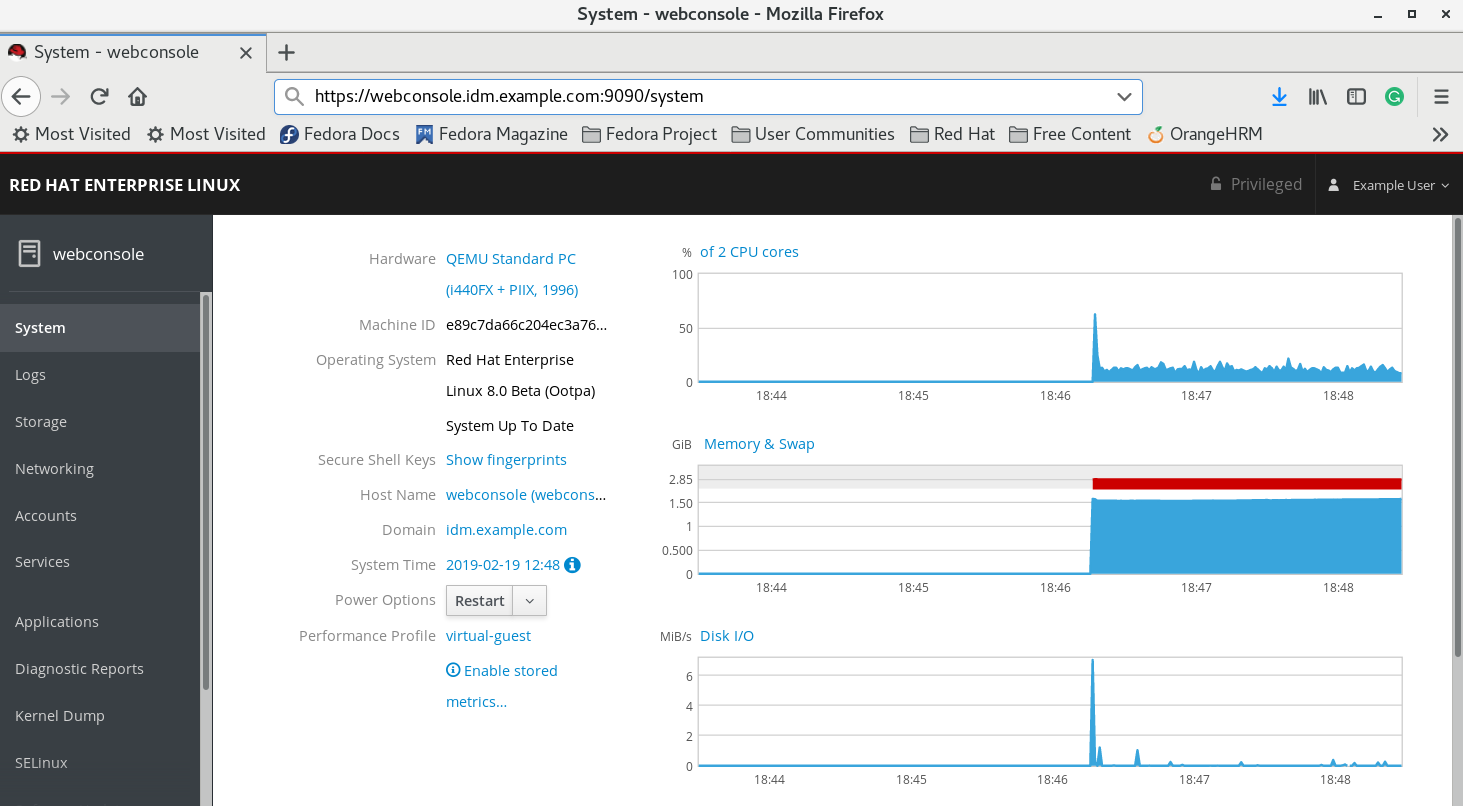1463x806 pixels.
Task: Open the Disk I/O graph link
Action: [x=727, y=636]
